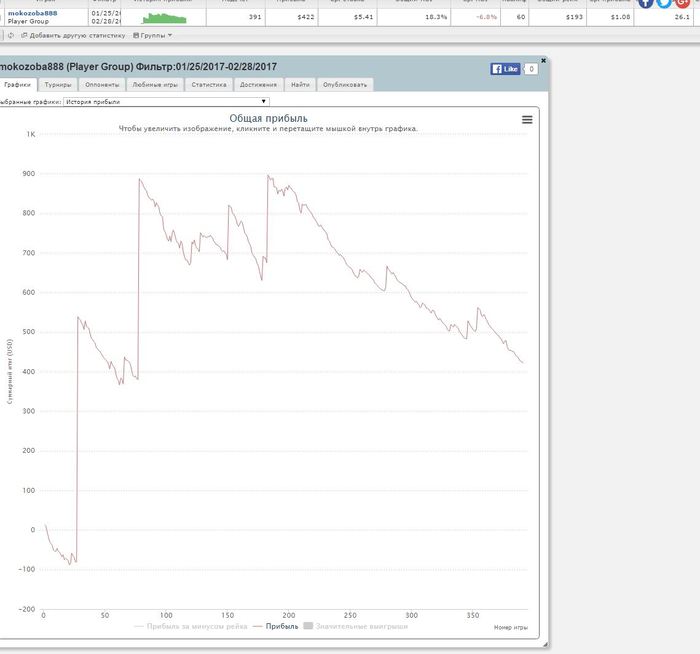Open the Турниры tab
This screenshot has width=700, height=654.
[x=58, y=84]
